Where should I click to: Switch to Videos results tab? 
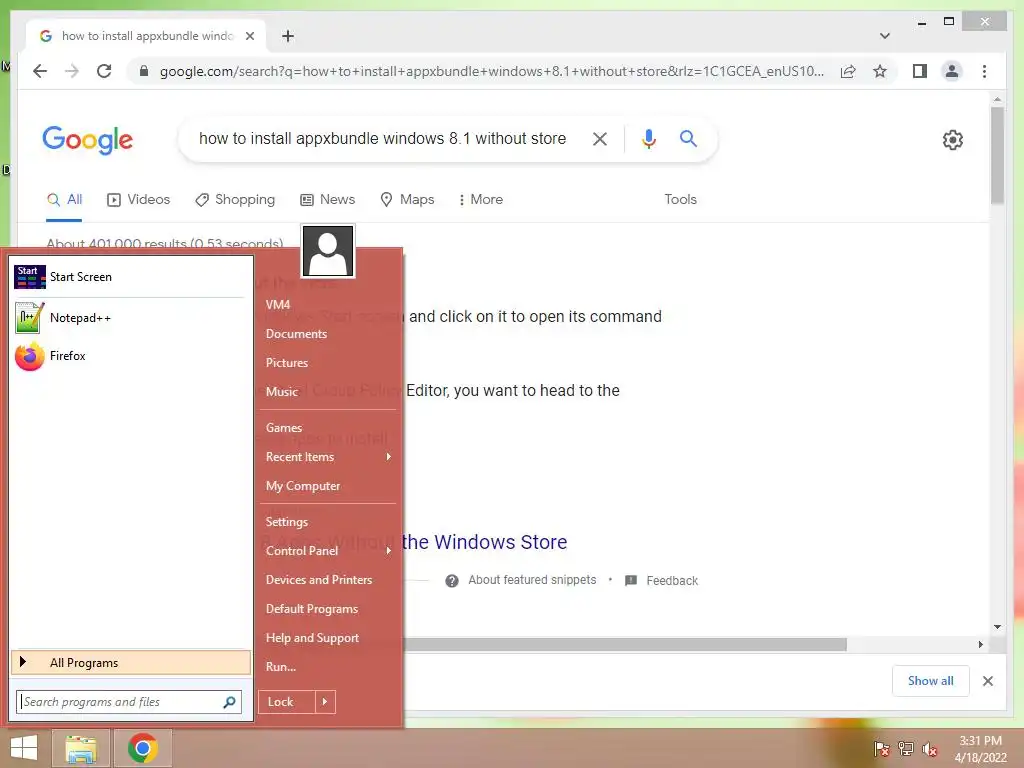click(138, 200)
